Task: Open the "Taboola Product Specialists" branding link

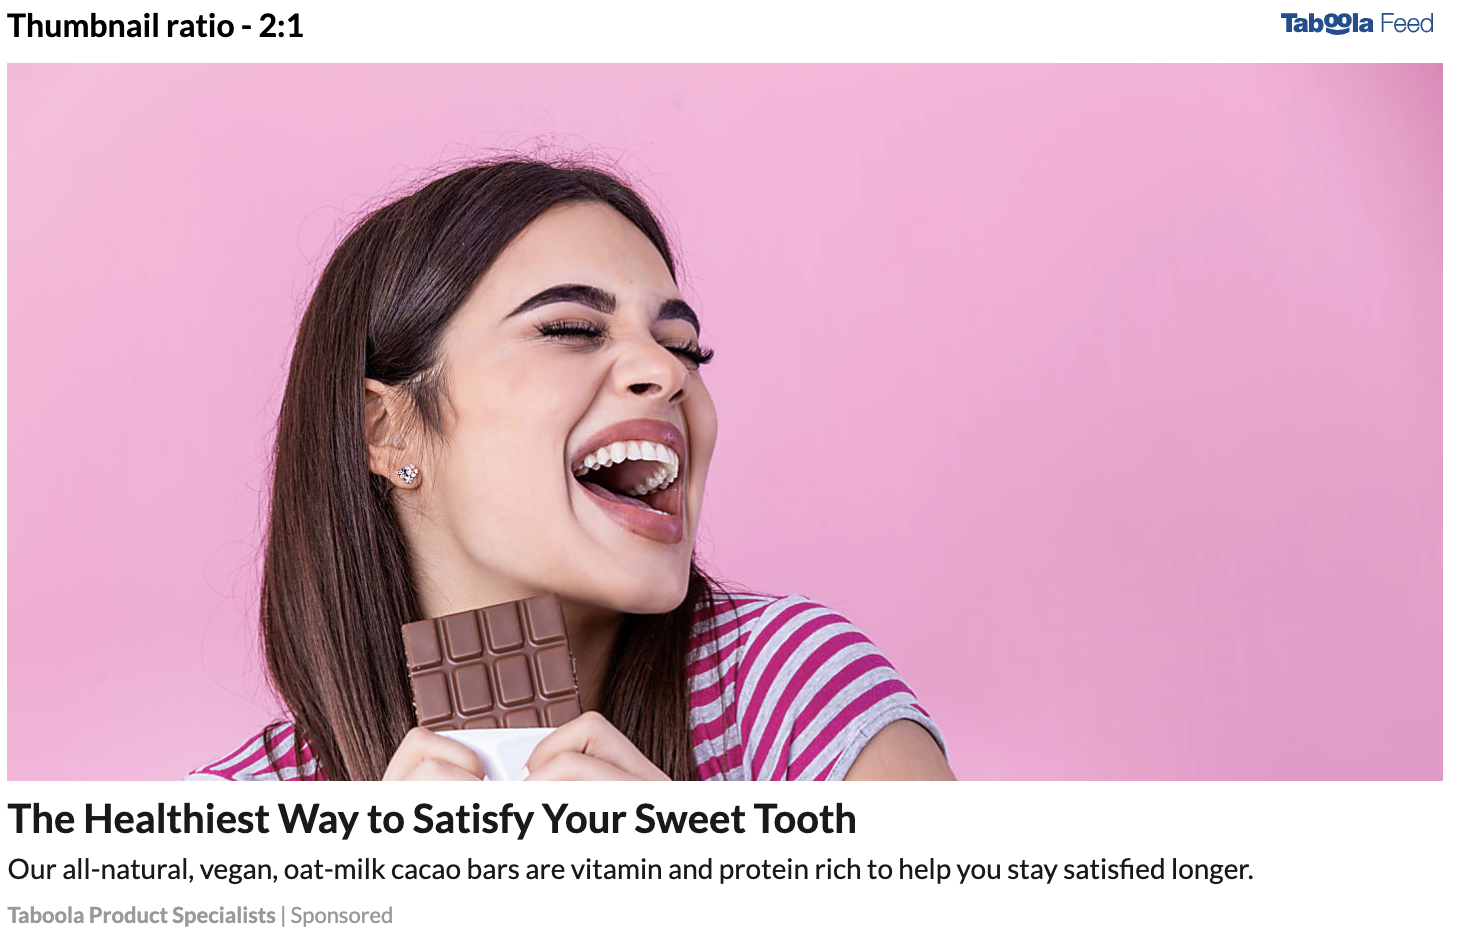Action: coord(141,915)
